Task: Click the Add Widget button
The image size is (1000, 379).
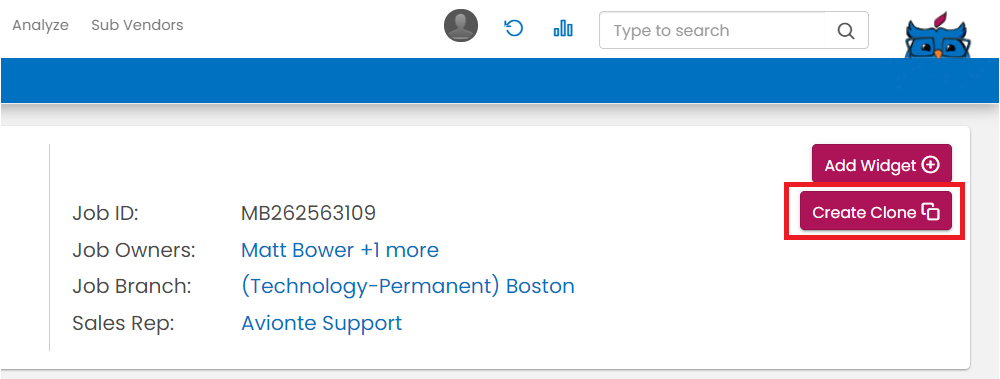Action: click(x=881, y=164)
